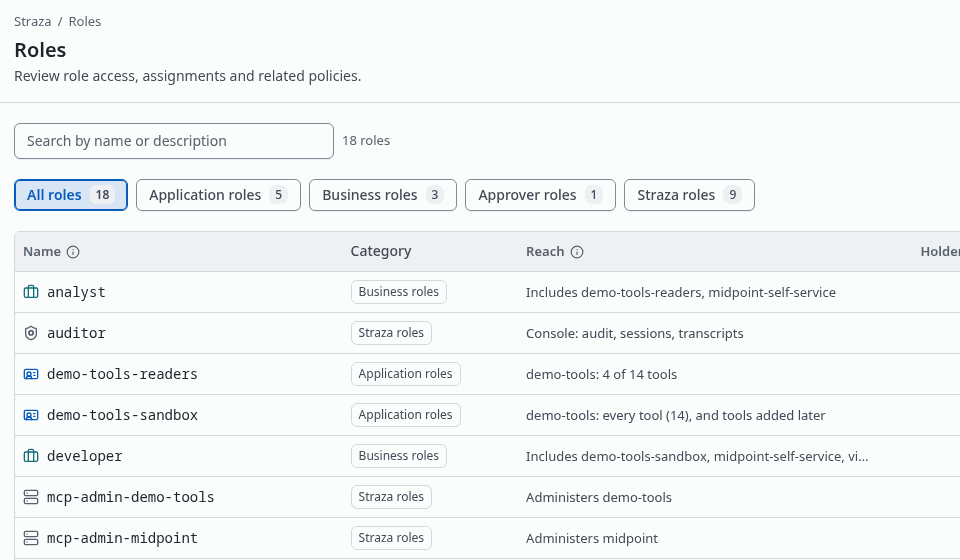Viewport: 960px width, 560px height.
Task: Click the Holders column header
Action: coord(940,252)
